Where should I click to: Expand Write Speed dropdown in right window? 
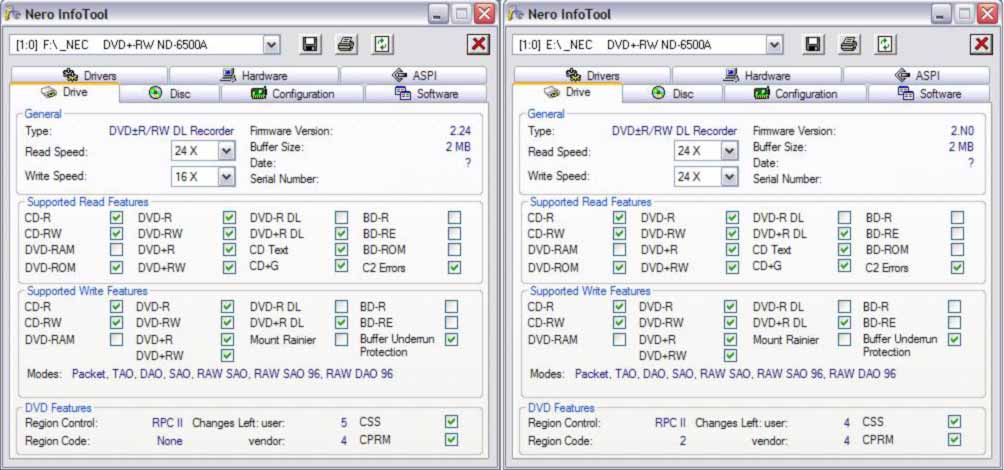[729, 176]
